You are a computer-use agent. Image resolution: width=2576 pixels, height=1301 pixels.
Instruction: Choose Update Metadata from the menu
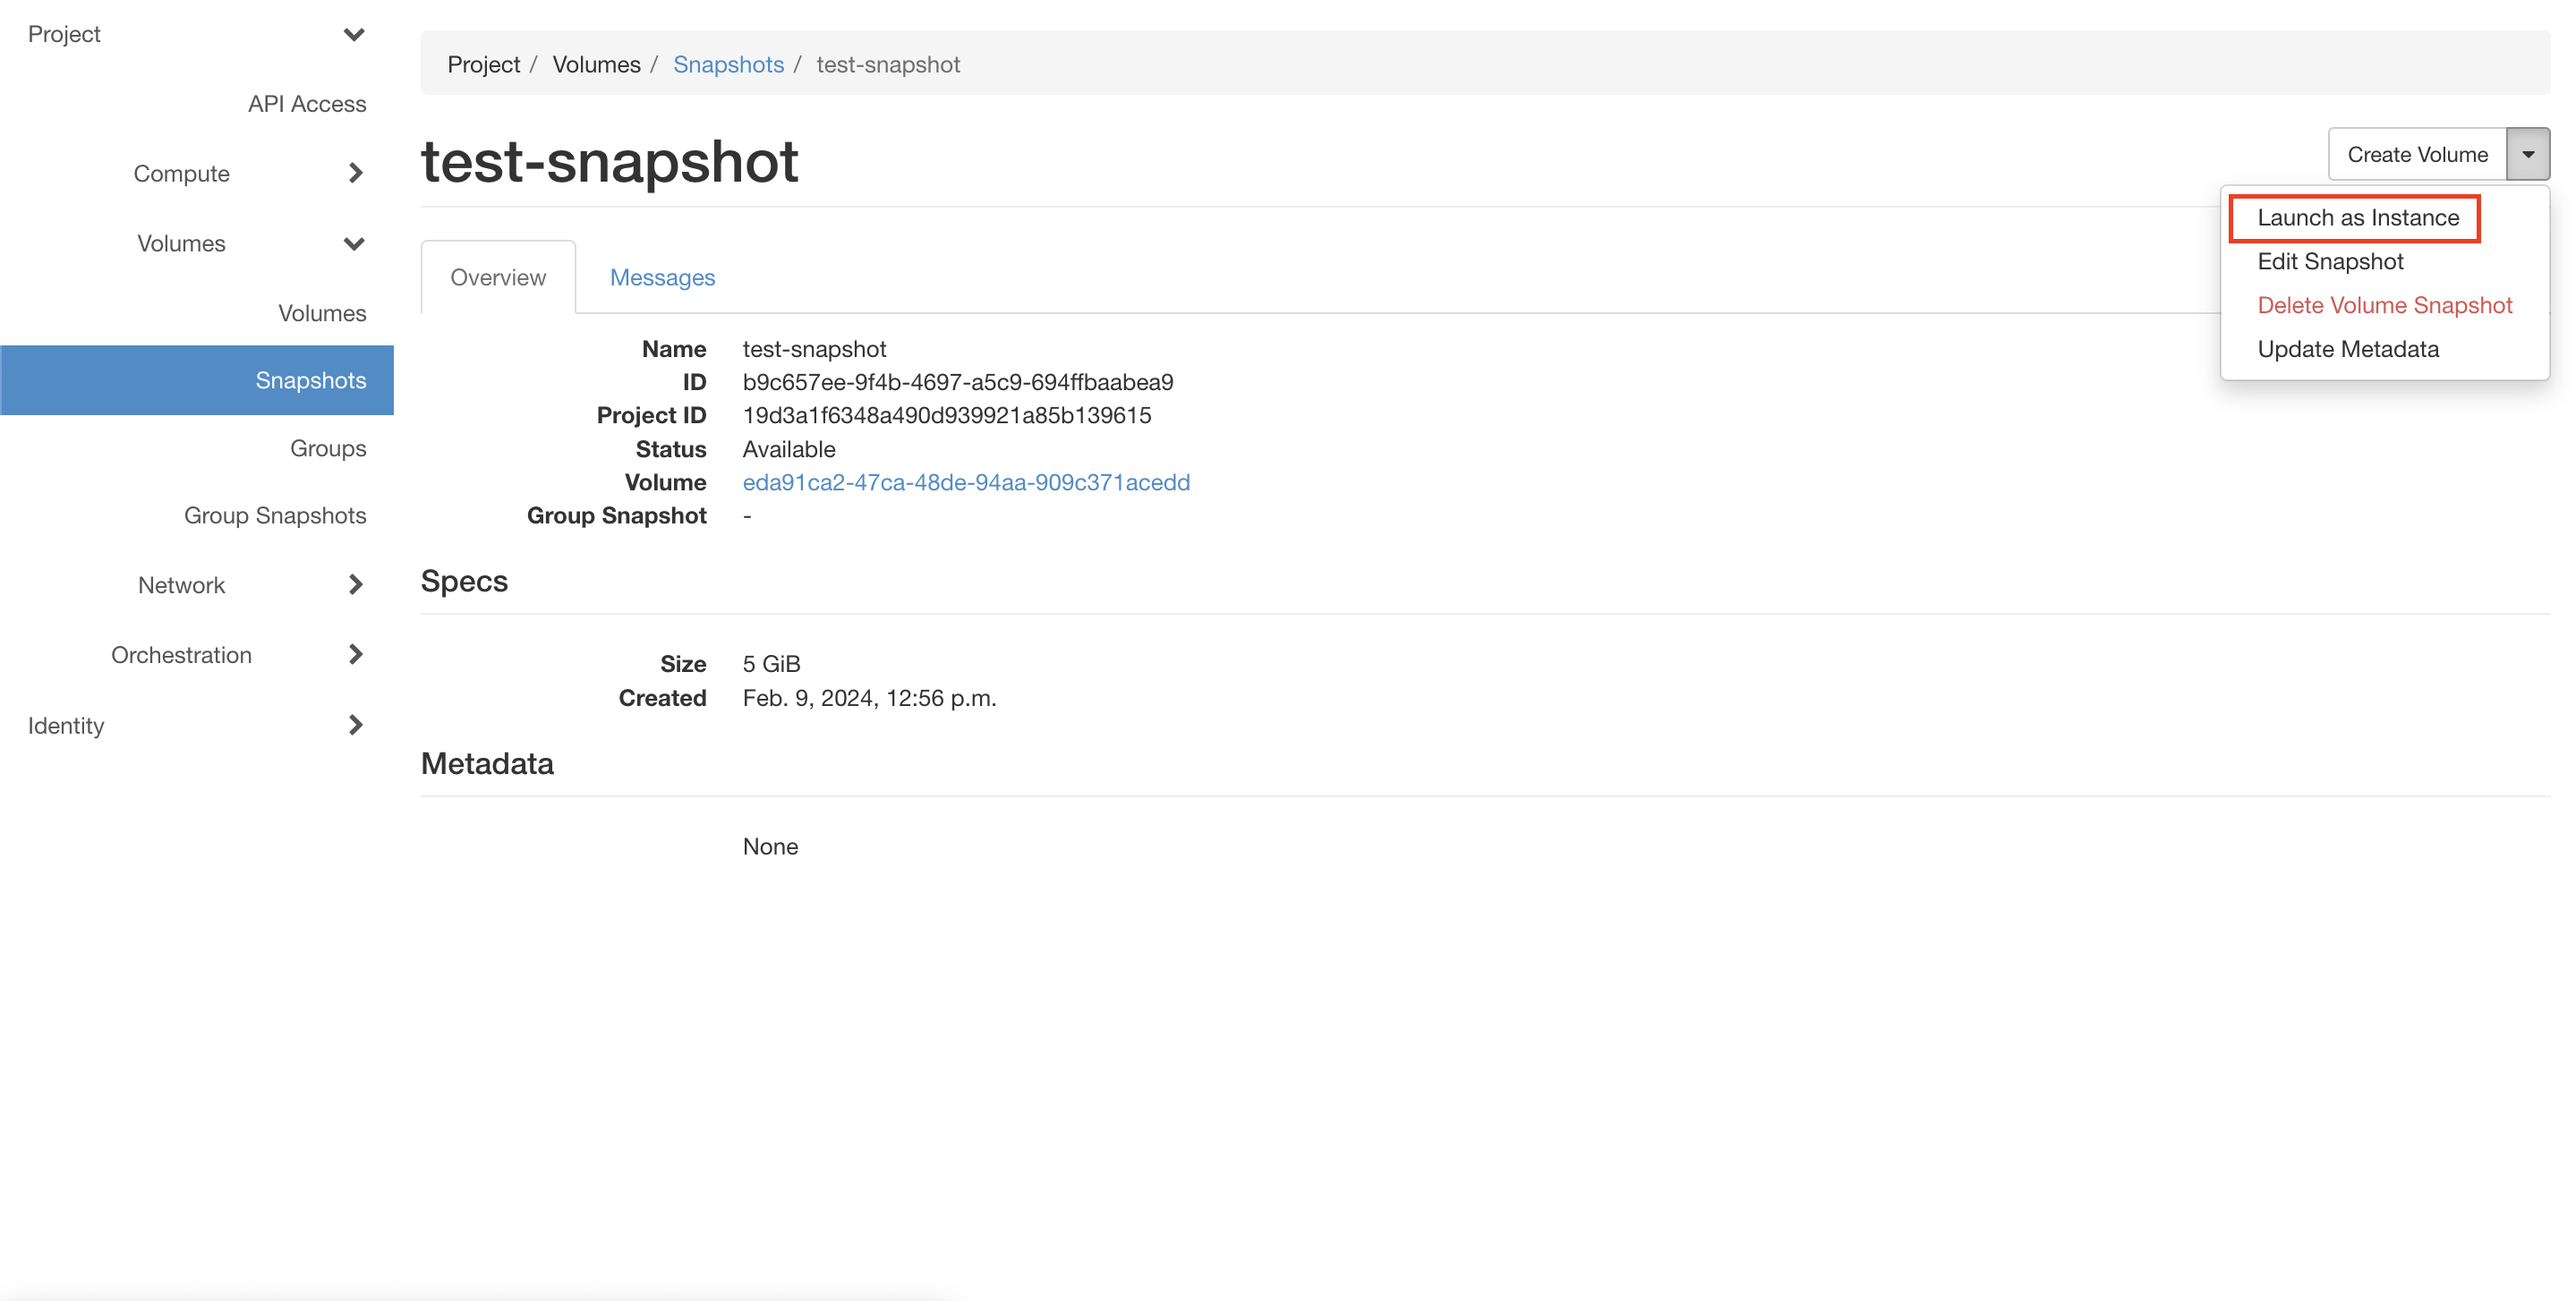coord(2347,349)
